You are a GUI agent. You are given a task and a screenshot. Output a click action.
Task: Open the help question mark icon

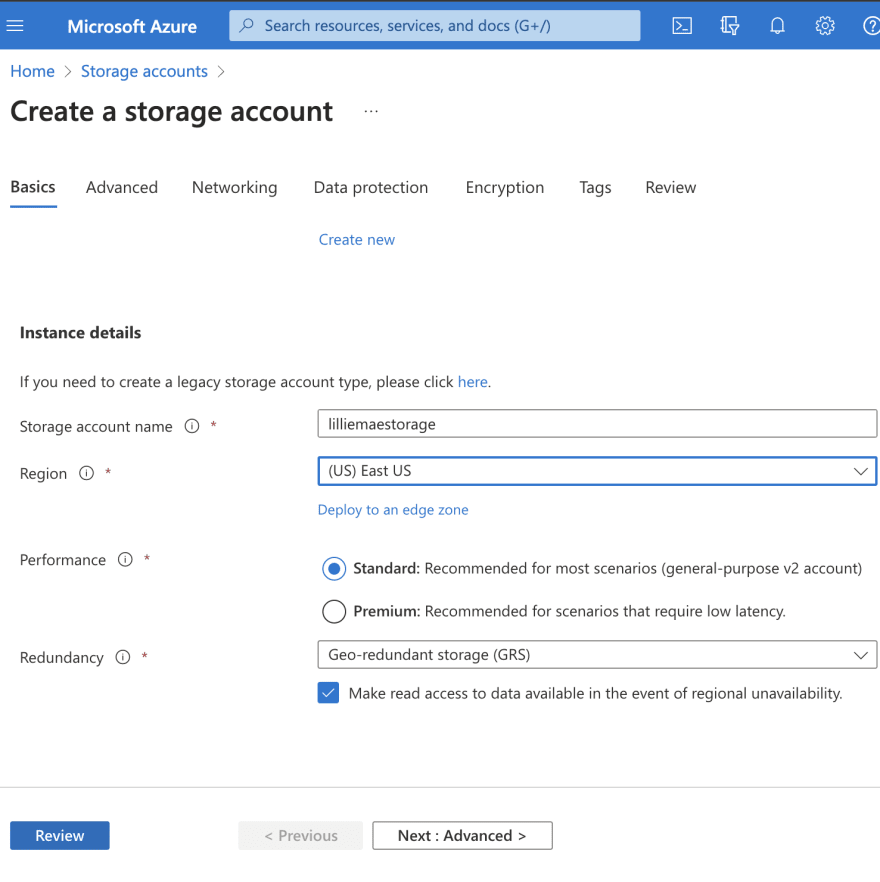[x=871, y=26]
